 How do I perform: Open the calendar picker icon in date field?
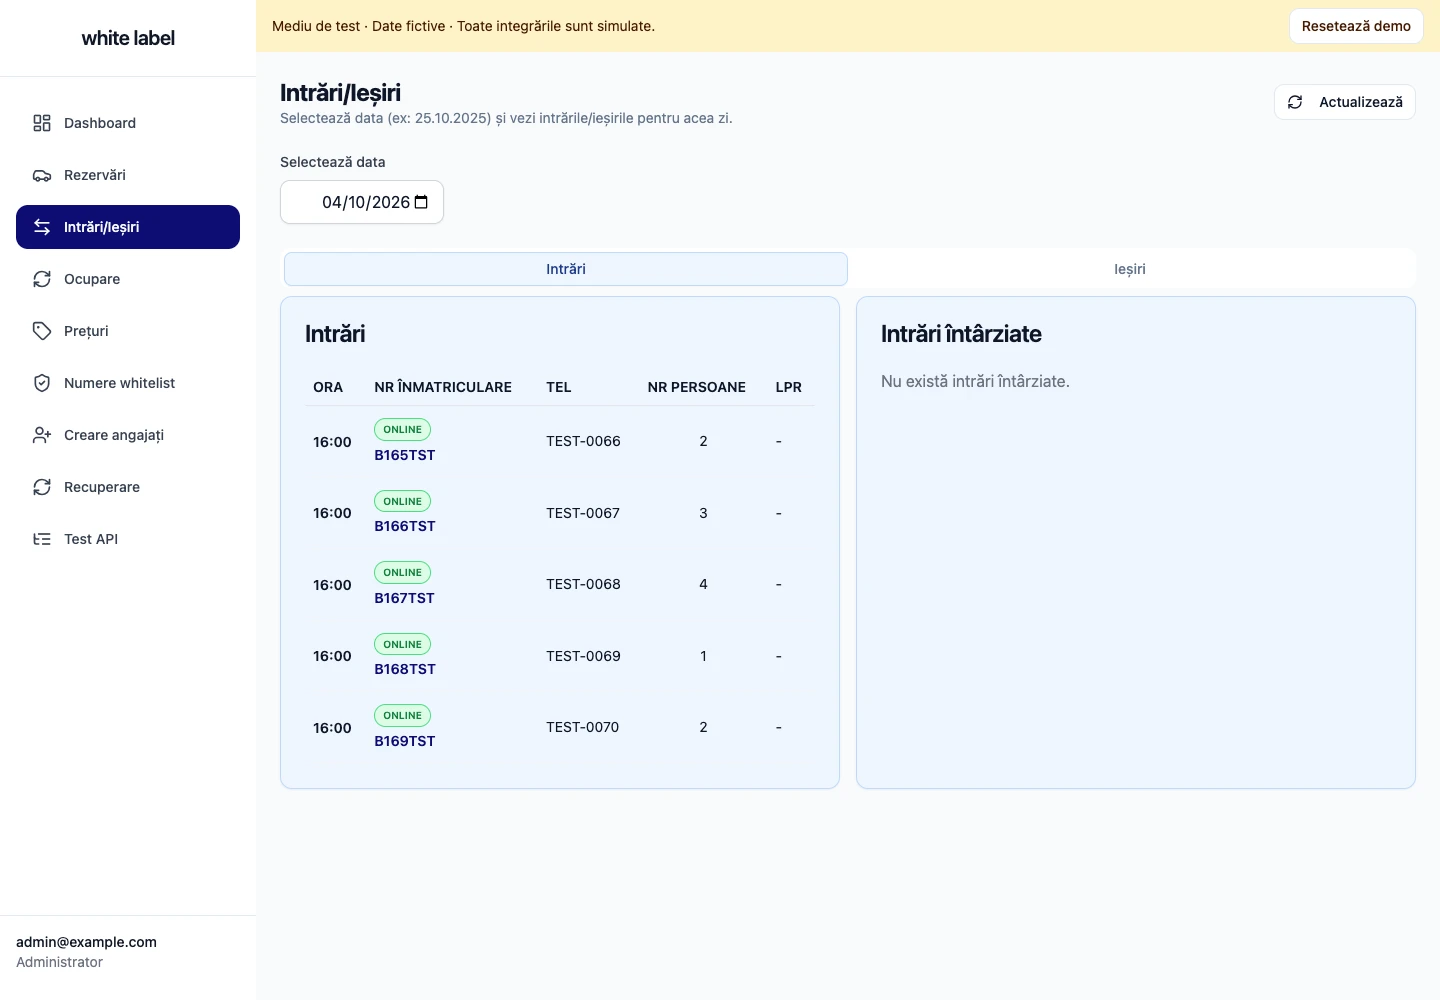[x=421, y=202]
